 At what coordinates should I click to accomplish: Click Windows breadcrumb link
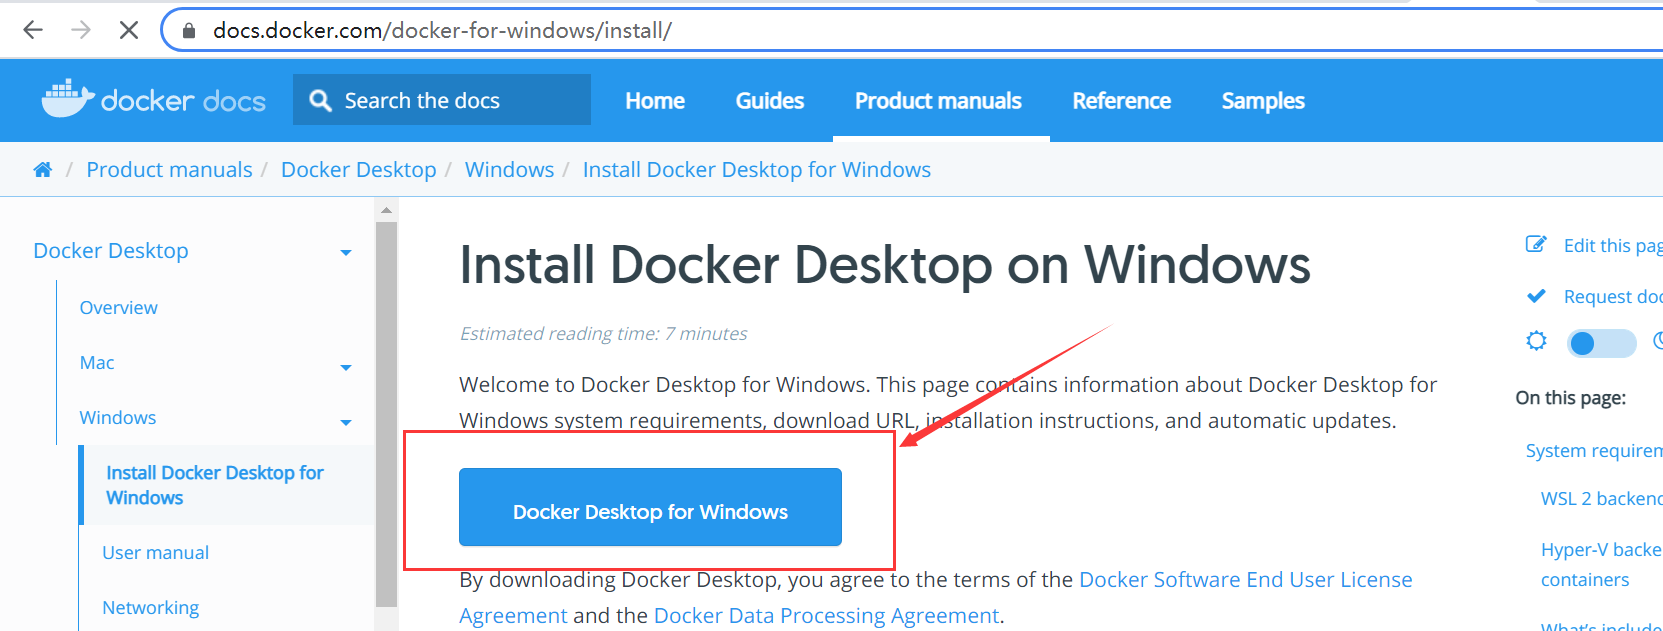pyautogui.click(x=509, y=170)
